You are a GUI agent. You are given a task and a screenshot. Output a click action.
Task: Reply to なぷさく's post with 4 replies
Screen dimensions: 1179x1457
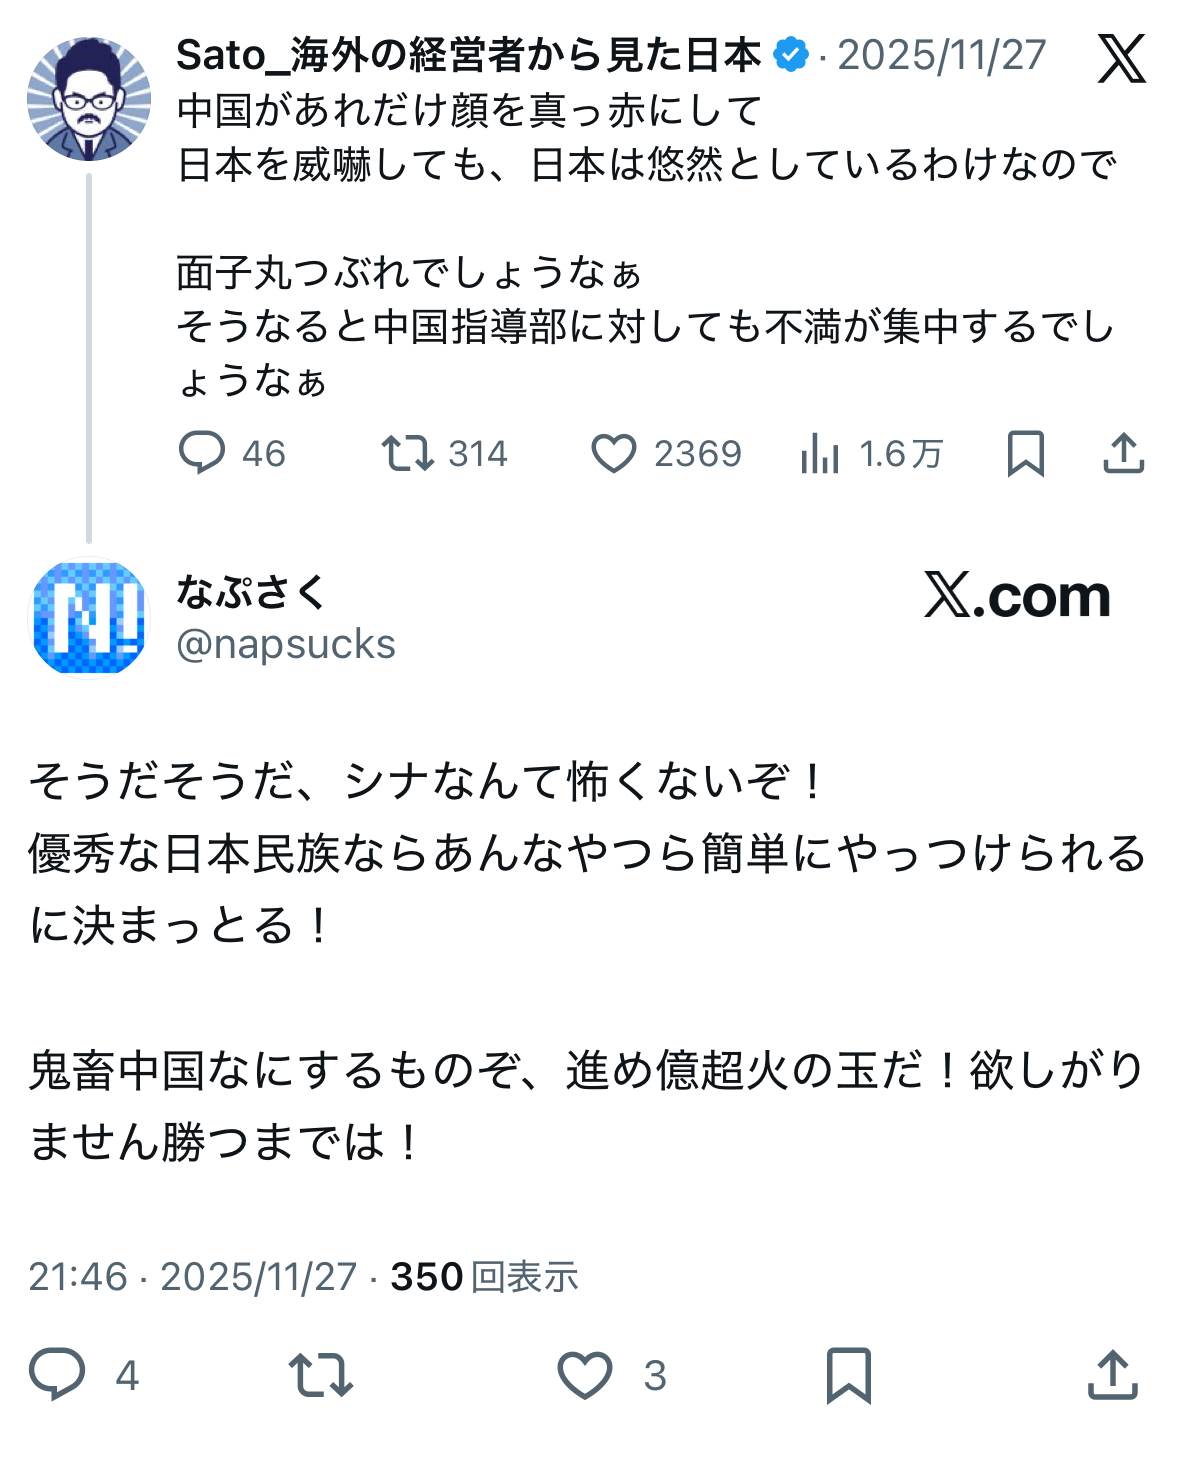pyautogui.click(x=58, y=1374)
